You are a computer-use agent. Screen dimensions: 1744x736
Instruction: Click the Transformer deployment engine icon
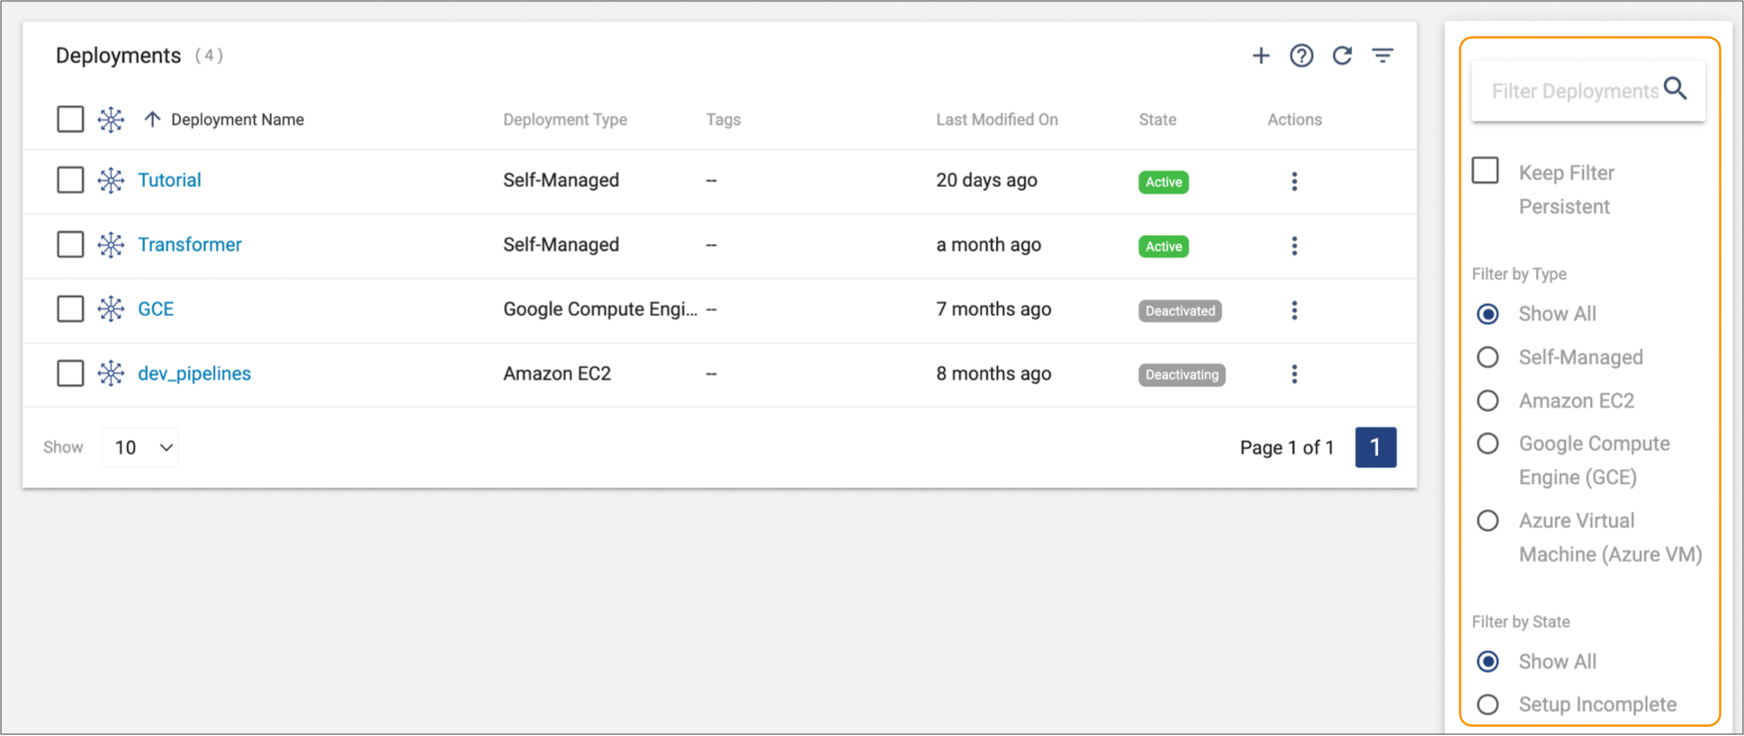pos(111,245)
